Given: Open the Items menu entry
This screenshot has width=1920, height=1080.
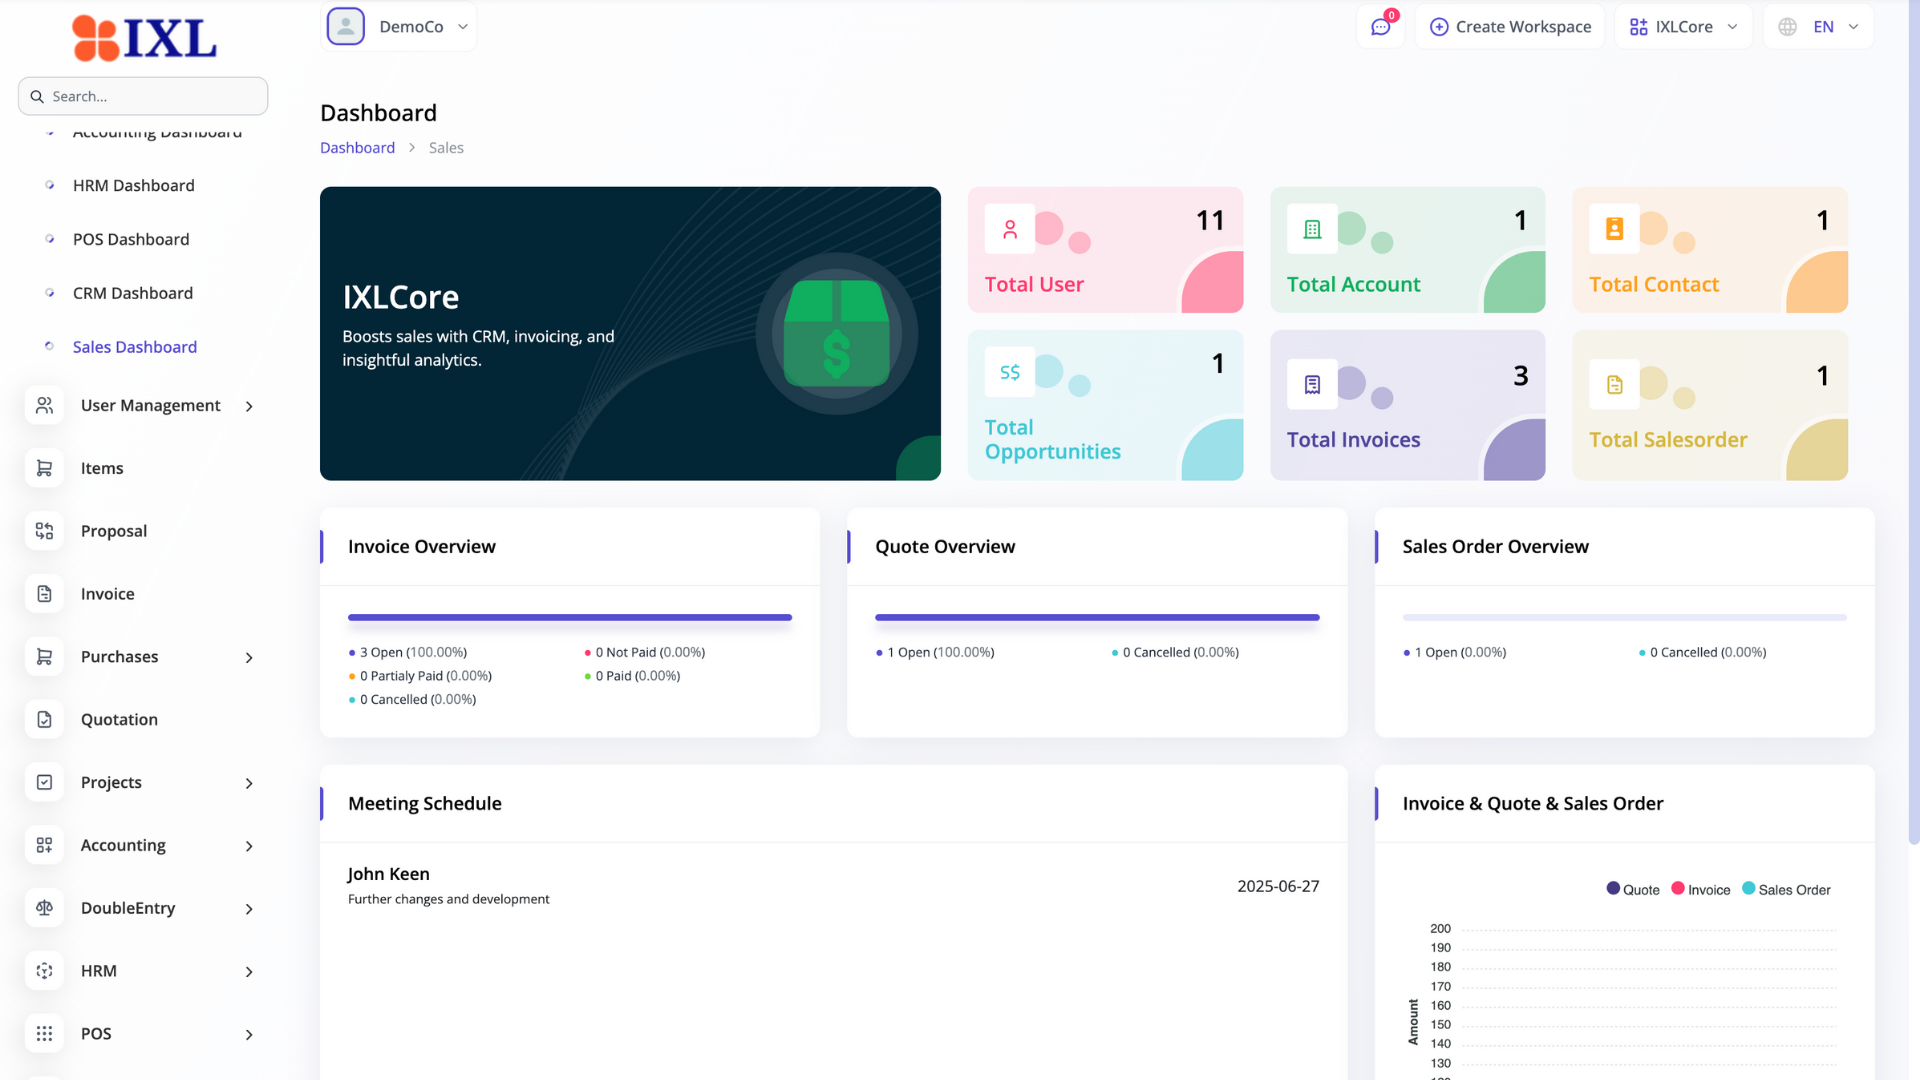Looking at the screenshot, I should 102,468.
